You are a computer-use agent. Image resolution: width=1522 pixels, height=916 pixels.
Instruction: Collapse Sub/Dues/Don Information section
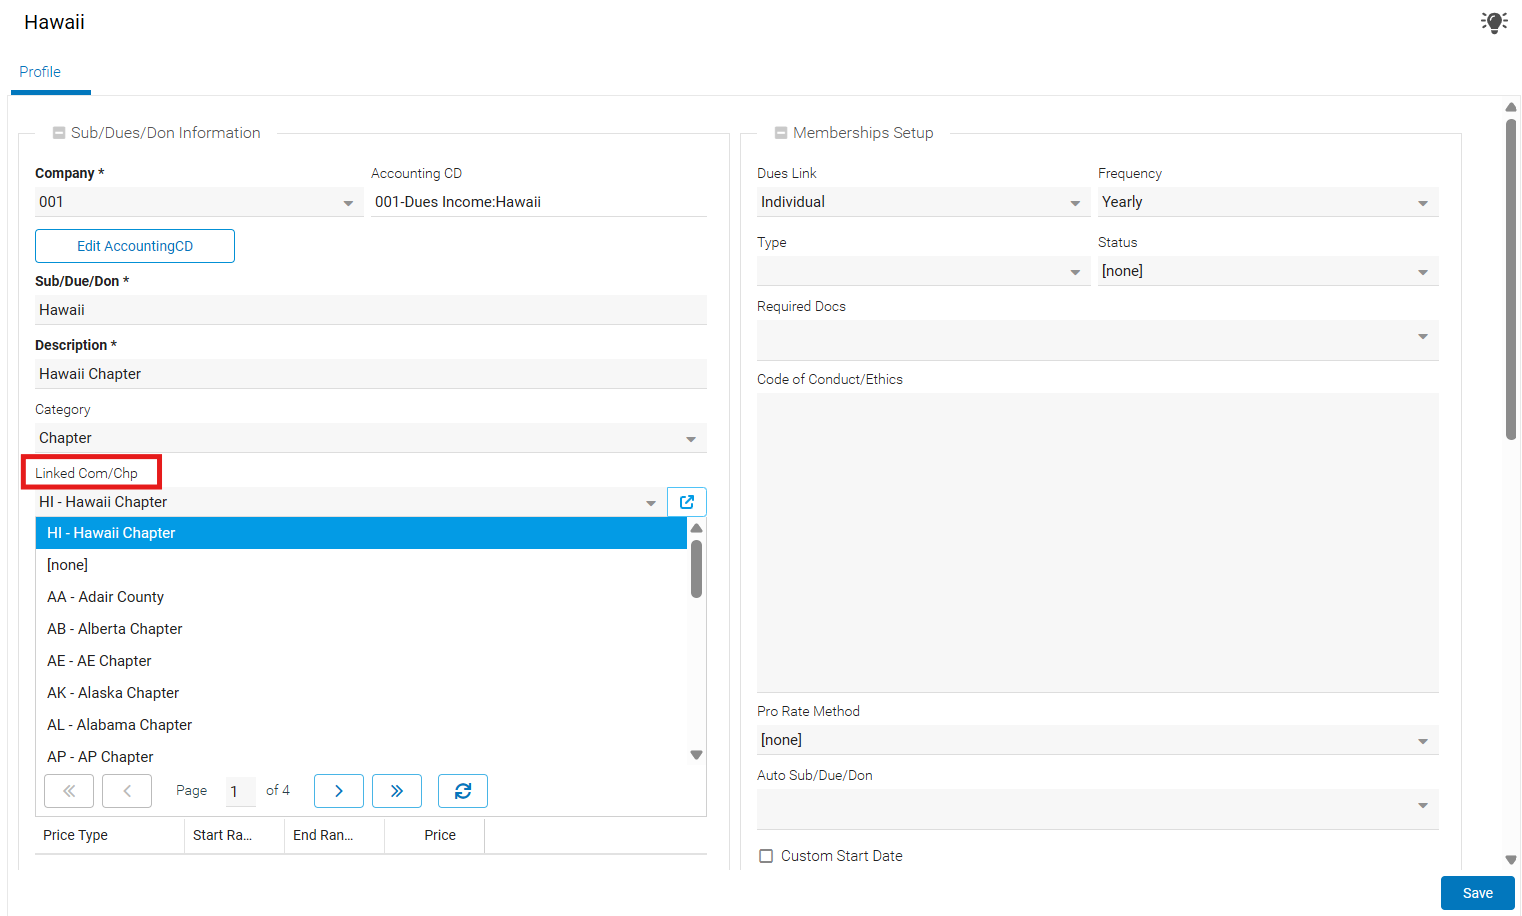pyautogui.click(x=59, y=133)
